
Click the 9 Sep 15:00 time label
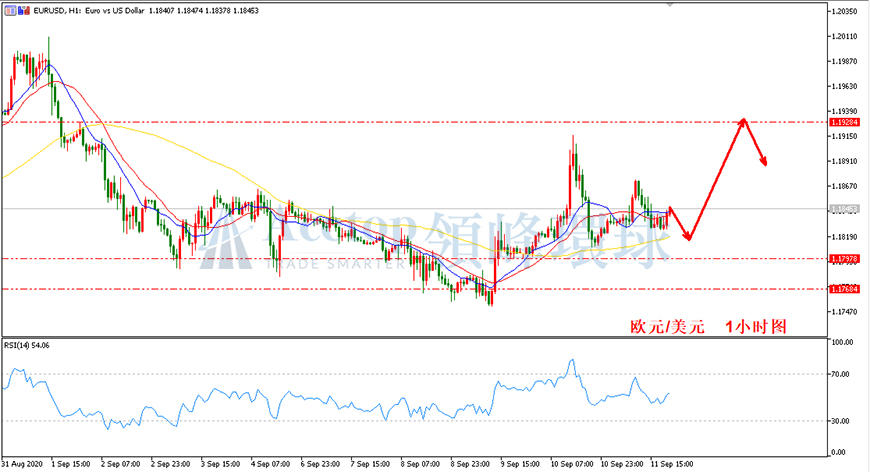520,464
